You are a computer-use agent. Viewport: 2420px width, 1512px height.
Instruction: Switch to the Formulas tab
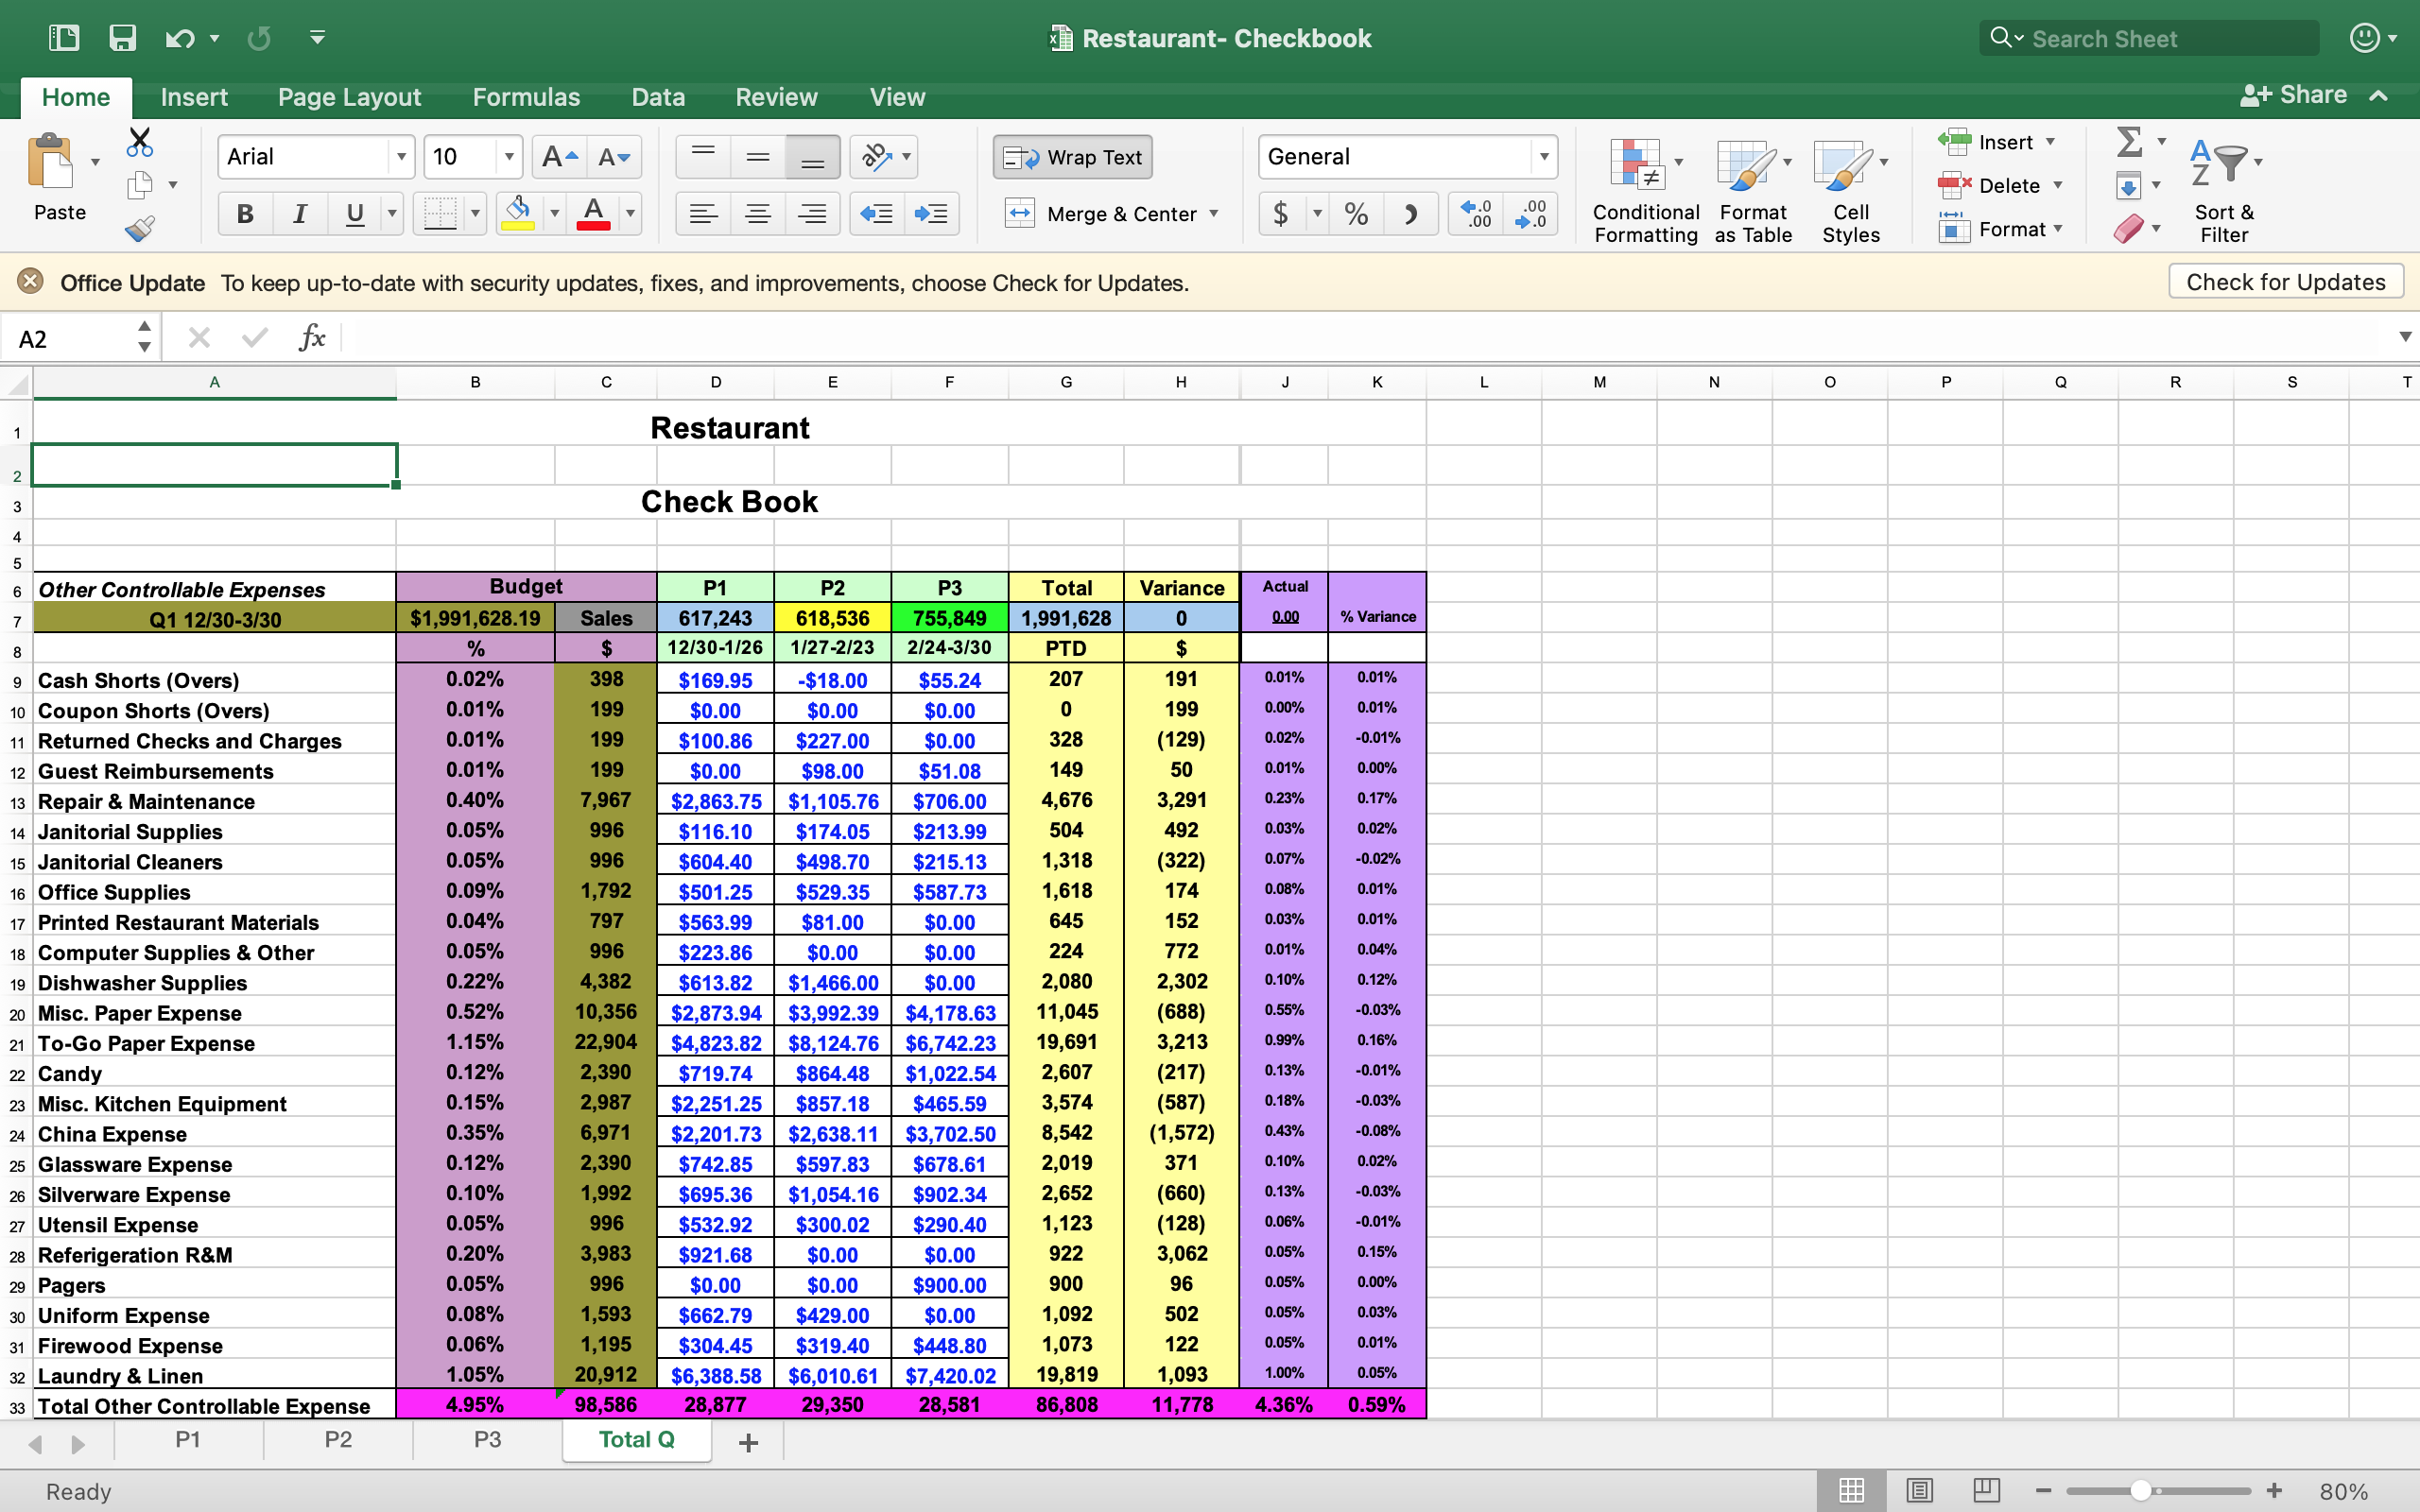pyautogui.click(x=526, y=97)
